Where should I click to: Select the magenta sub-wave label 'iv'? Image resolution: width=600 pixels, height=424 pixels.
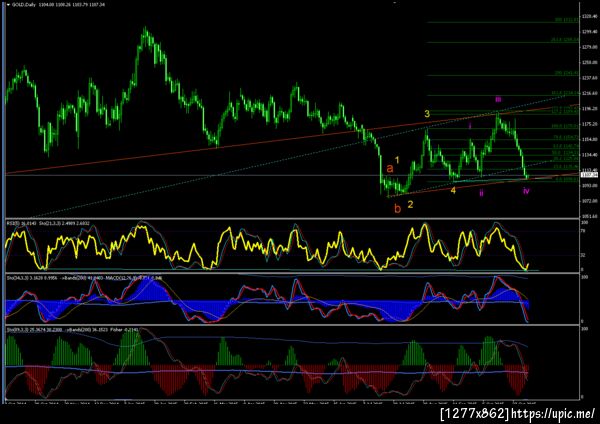pos(527,191)
